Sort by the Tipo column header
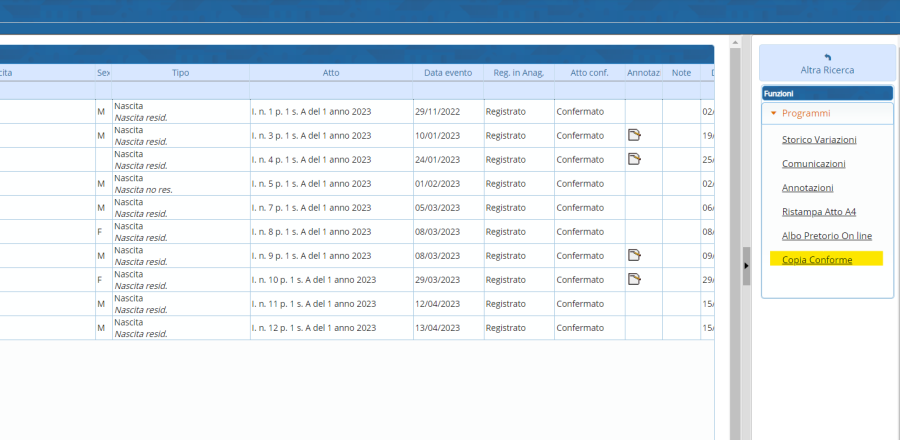This screenshot has width=900, height=440. click(180, 72)
